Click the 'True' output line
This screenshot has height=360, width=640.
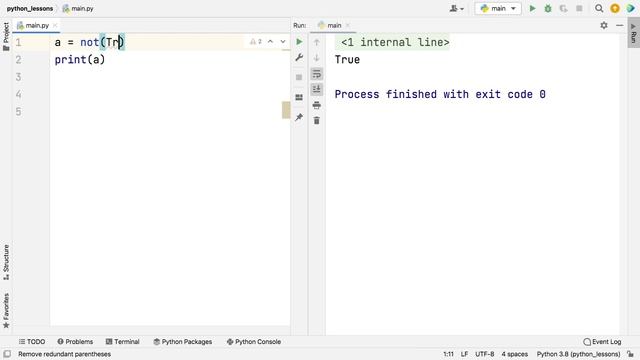pyautogui.click(x=347, y=60)
